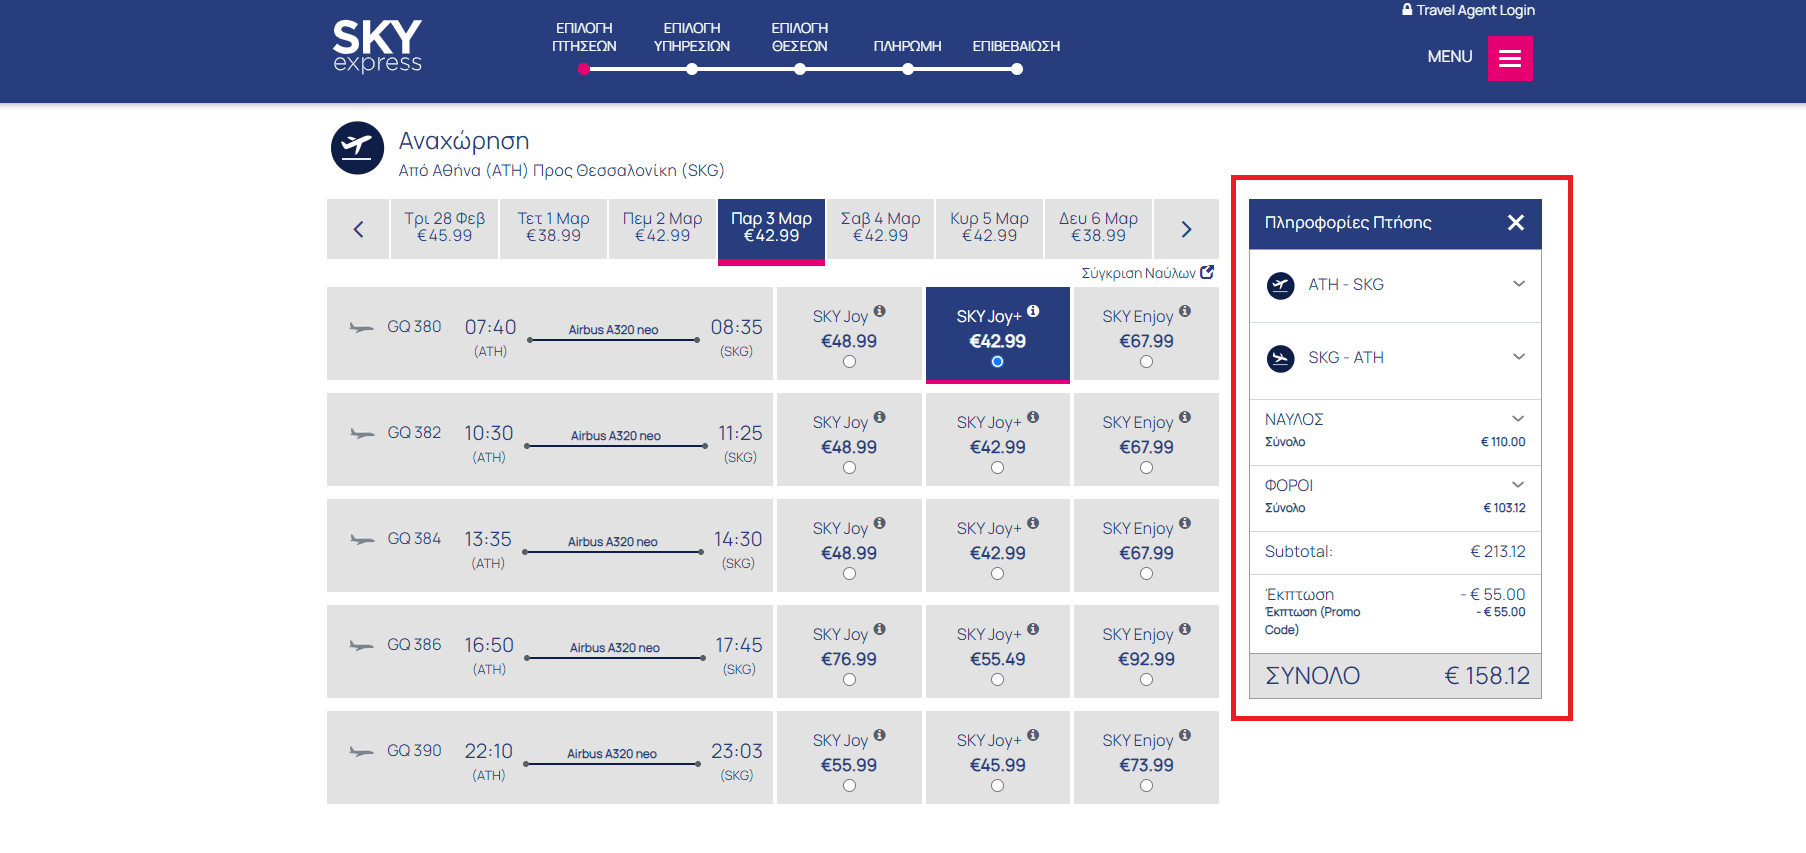Open info icon for SKY Enjoy on GQ 390
Viewport: 1806px width, 853px height.
[1185, 735]
